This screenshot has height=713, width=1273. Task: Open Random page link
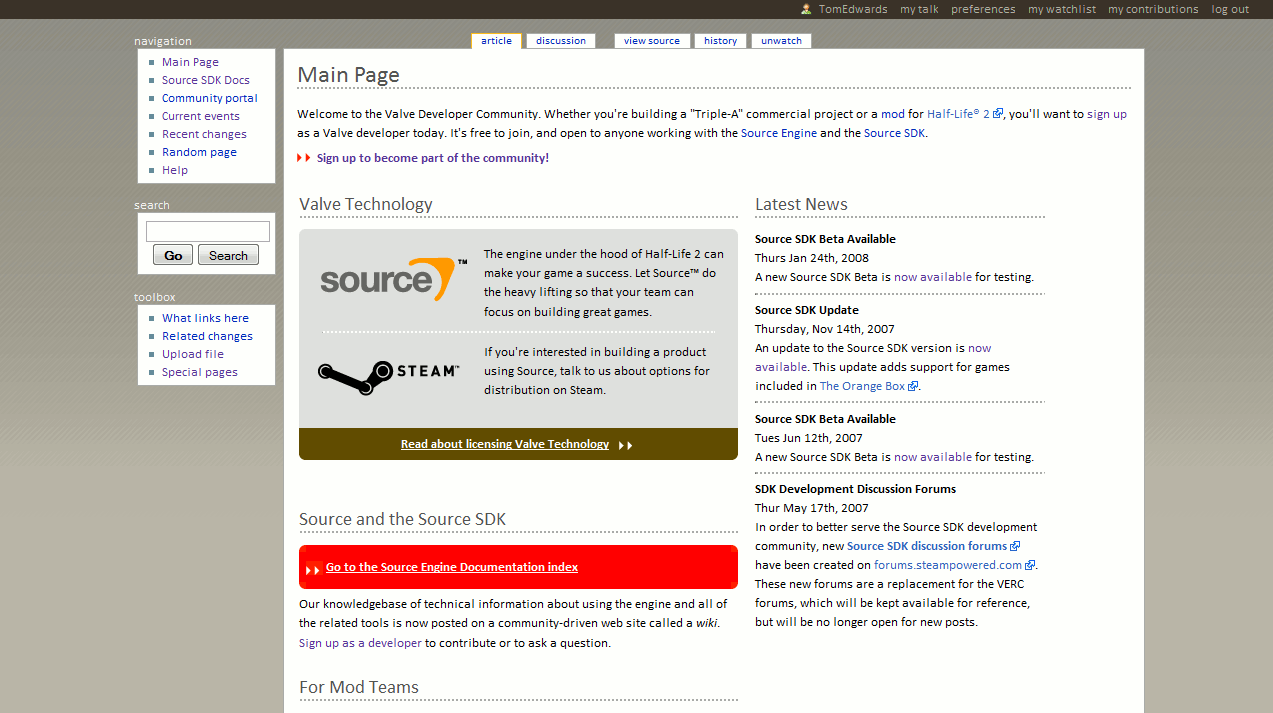click(x=199, y=152)
